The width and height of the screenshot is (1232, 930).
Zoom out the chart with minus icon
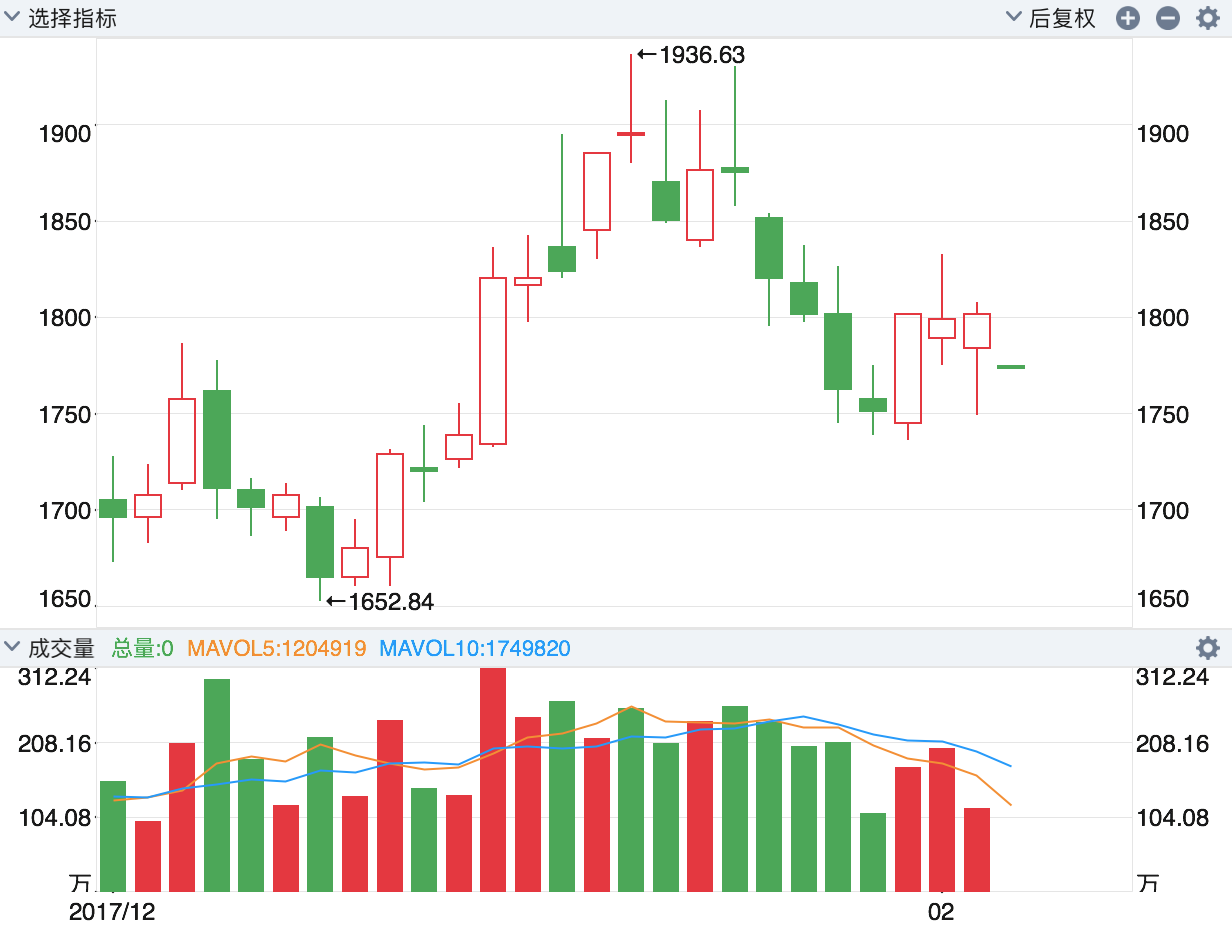pyautogui.click(x=1168, y=18)
